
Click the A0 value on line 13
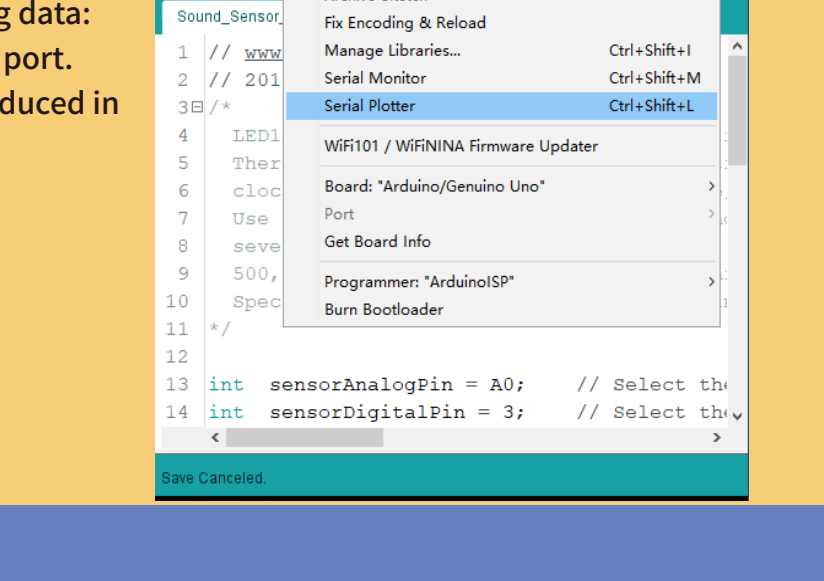501,385
